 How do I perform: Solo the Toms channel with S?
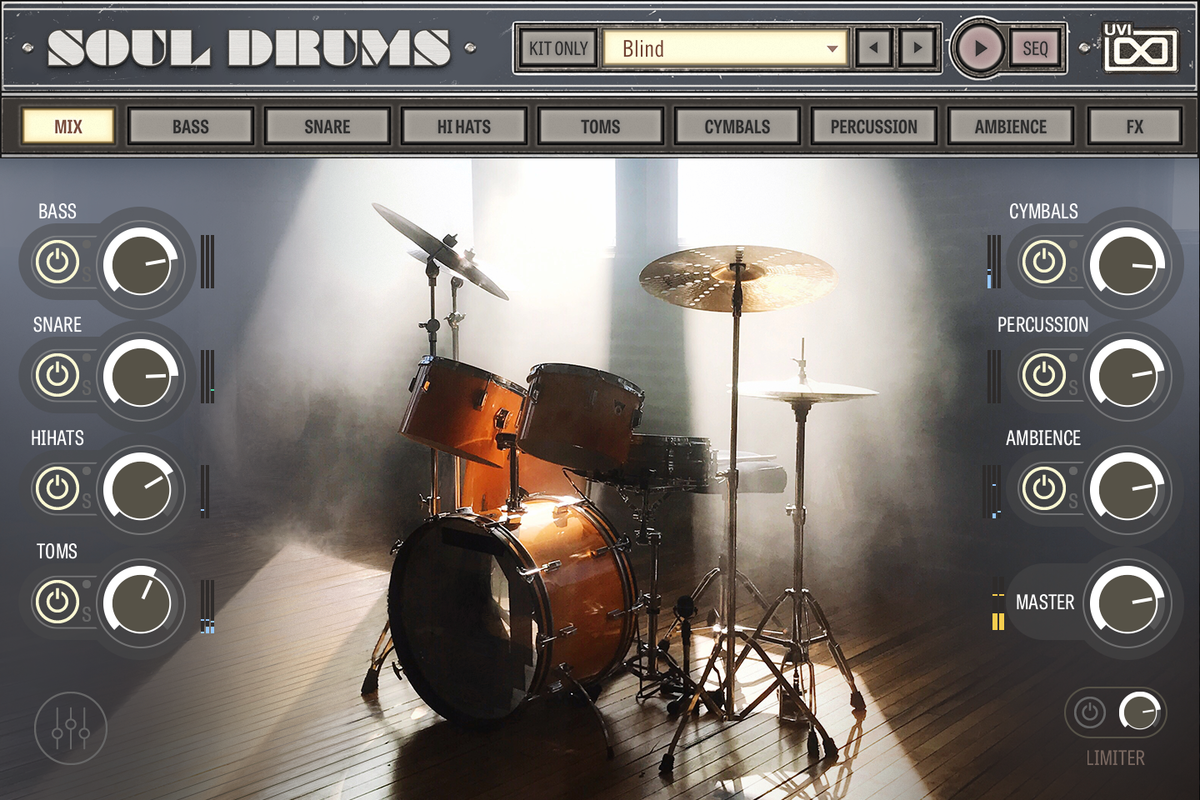(x=87, y=614)
